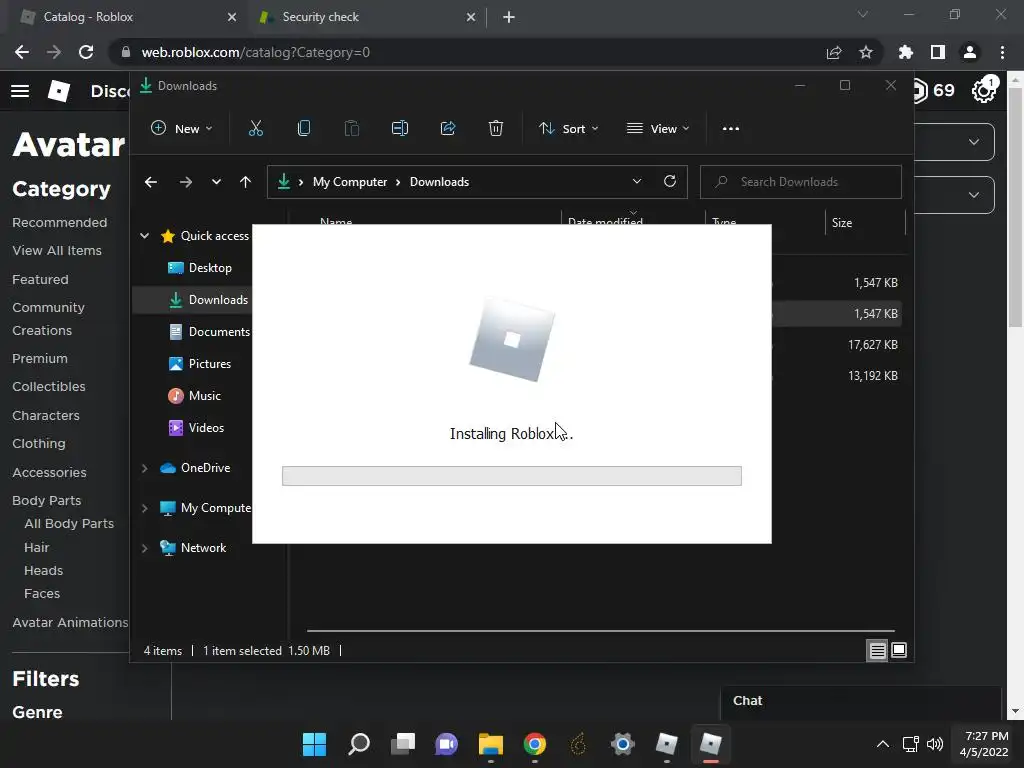Bookmark this page with the star icon
Screen dimensions: 1024x768
coord(866,52)
